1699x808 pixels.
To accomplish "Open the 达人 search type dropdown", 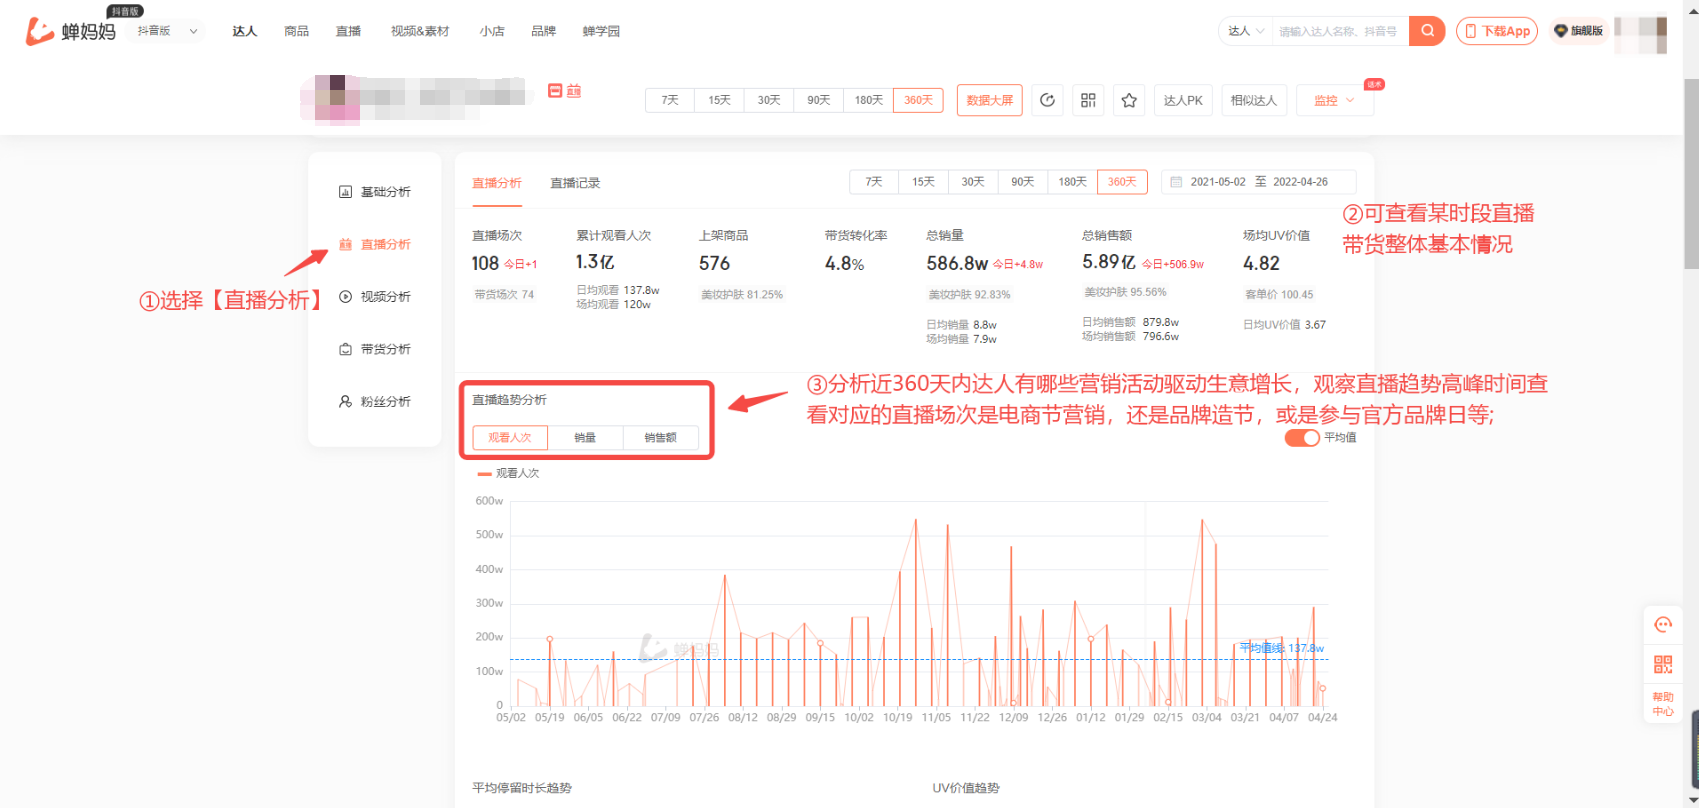I will pos(1245,31).
